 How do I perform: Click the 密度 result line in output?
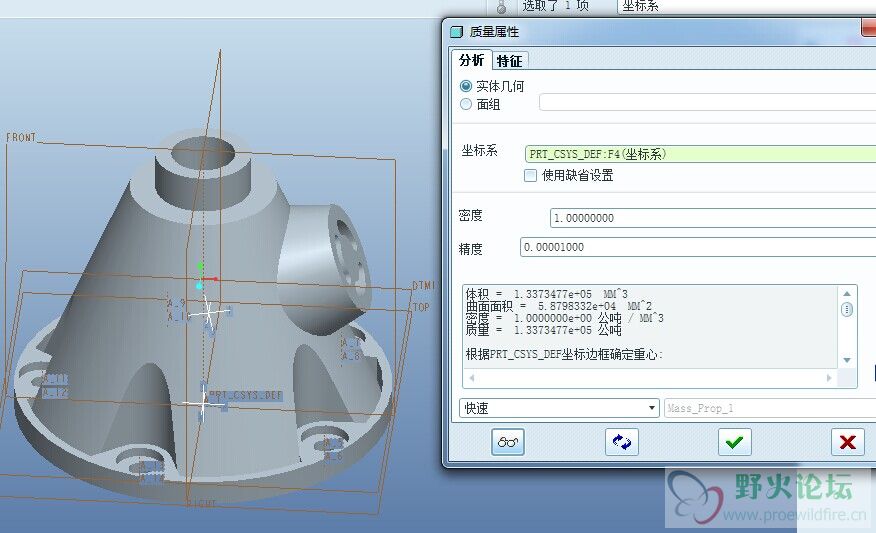point(564,318)
